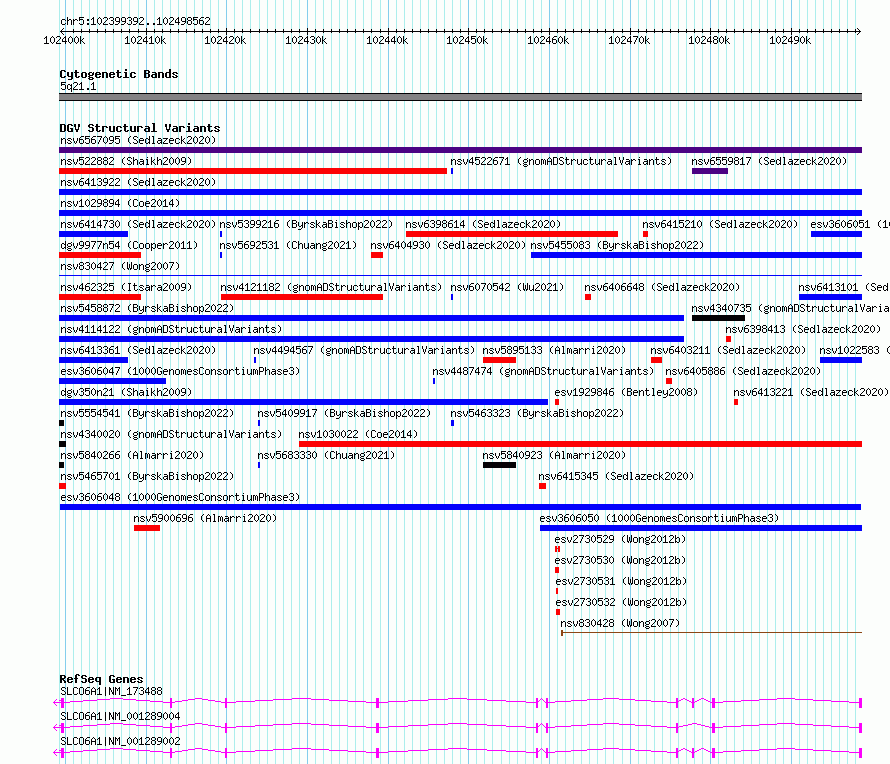Click nsv6398413 (Sedlazeck2020) label
The width and height of the screenshot is (890, 764).
point(803,329)
